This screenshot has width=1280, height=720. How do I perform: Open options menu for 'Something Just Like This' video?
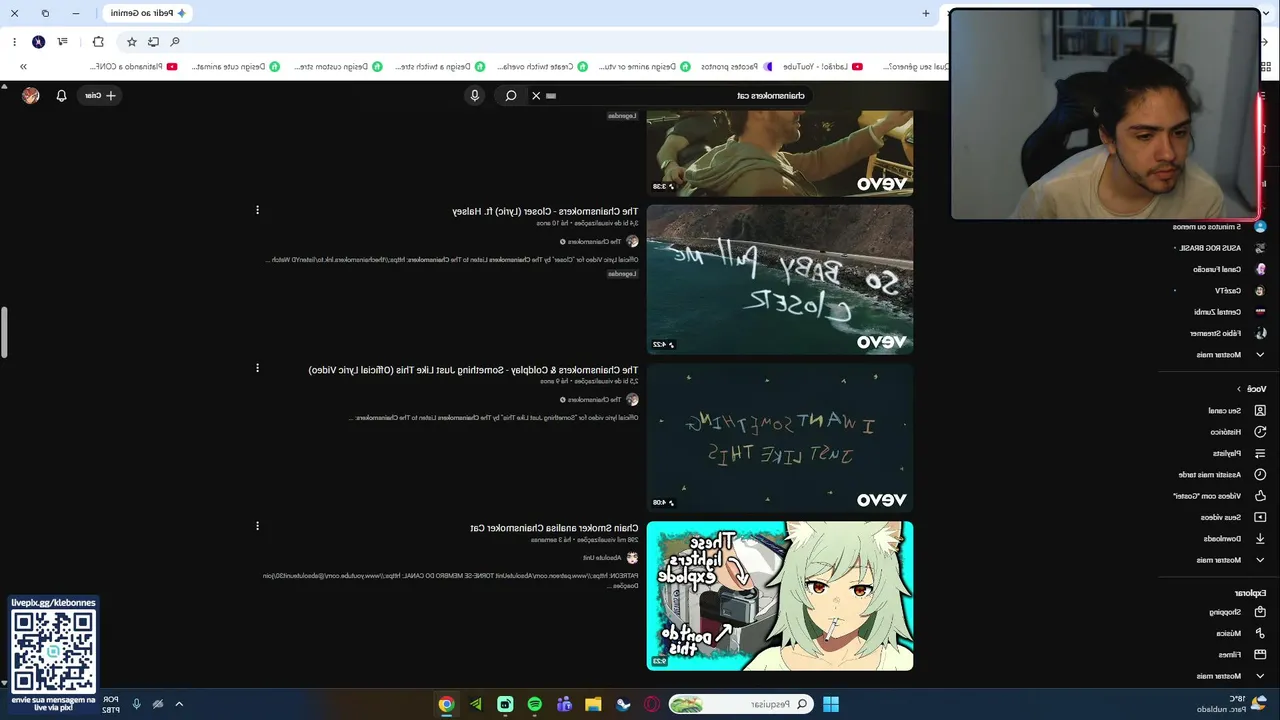(257, 368)
